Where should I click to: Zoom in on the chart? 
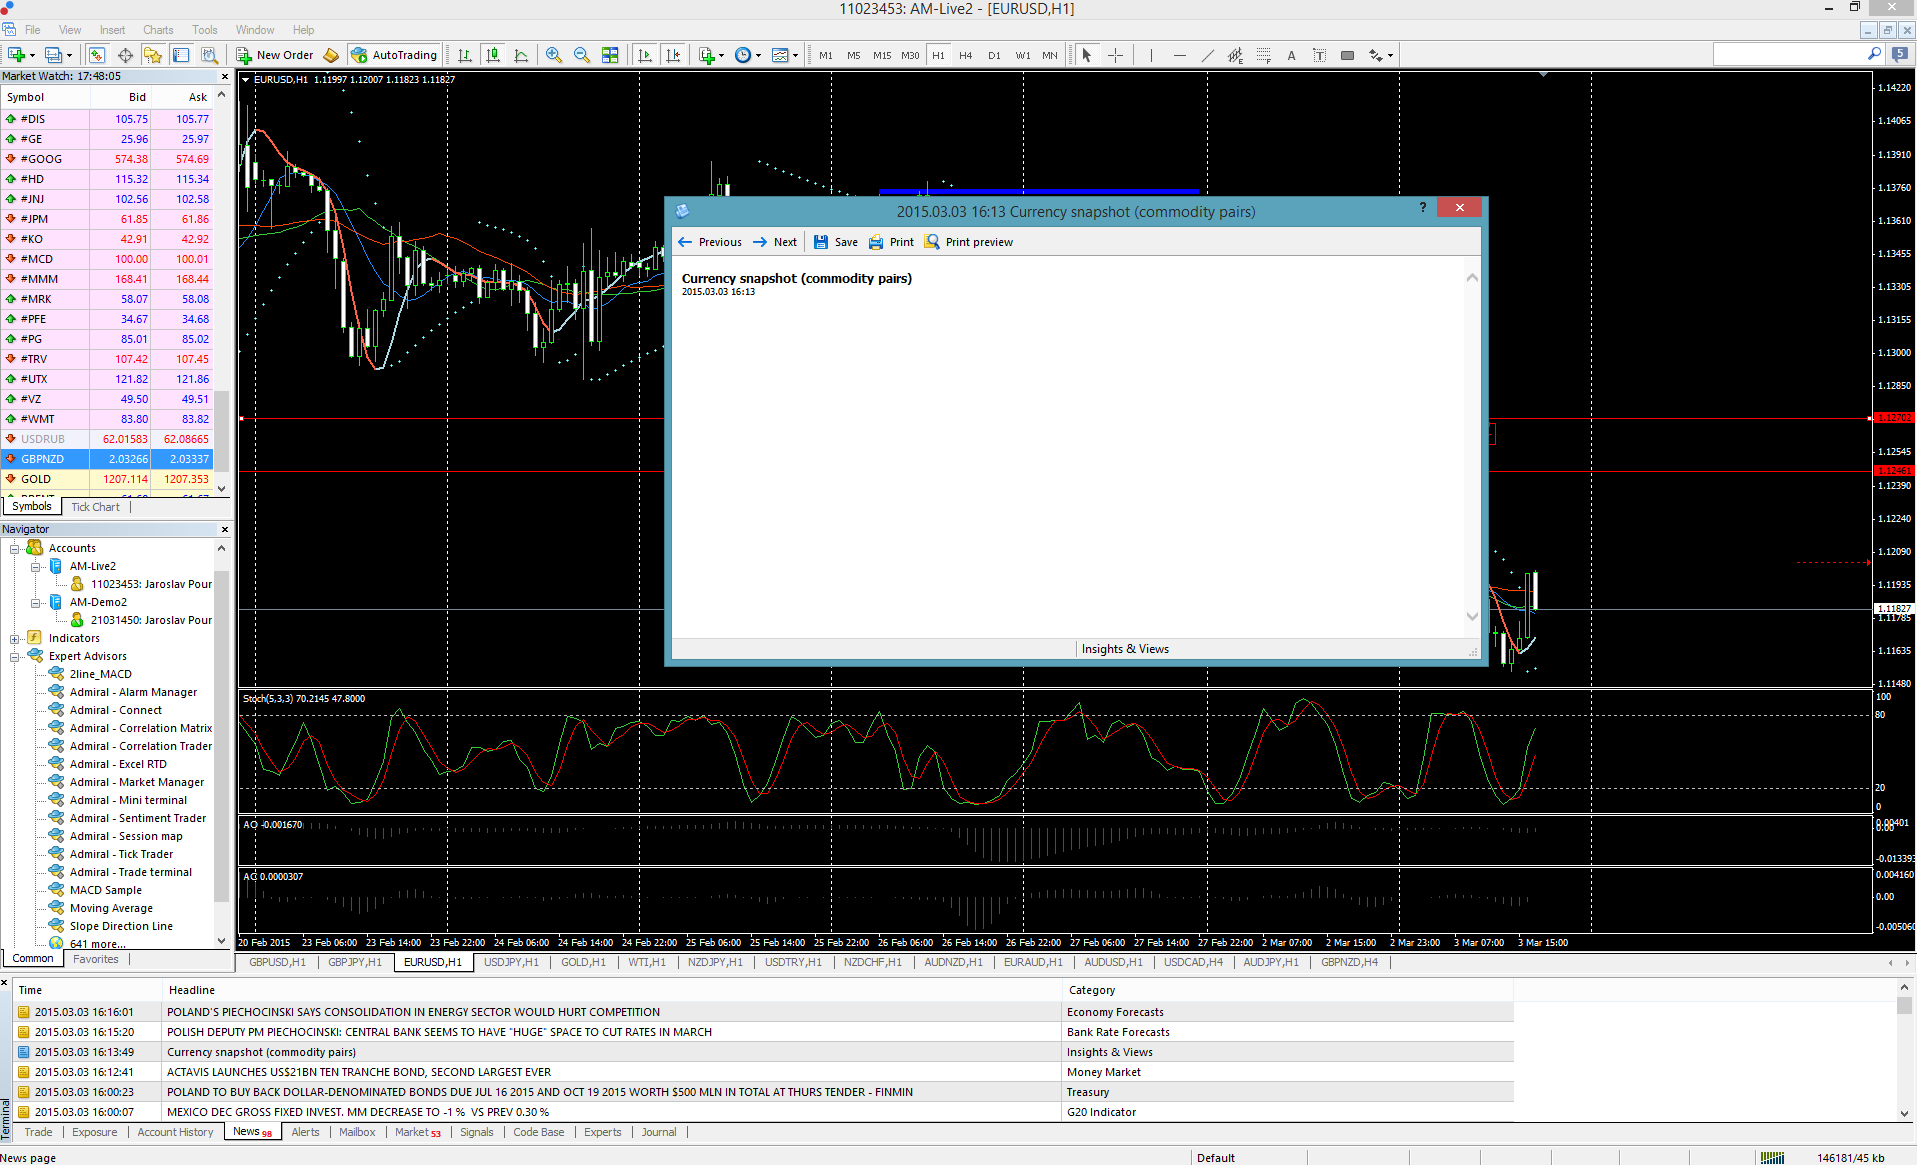click(x=553, y=55)
